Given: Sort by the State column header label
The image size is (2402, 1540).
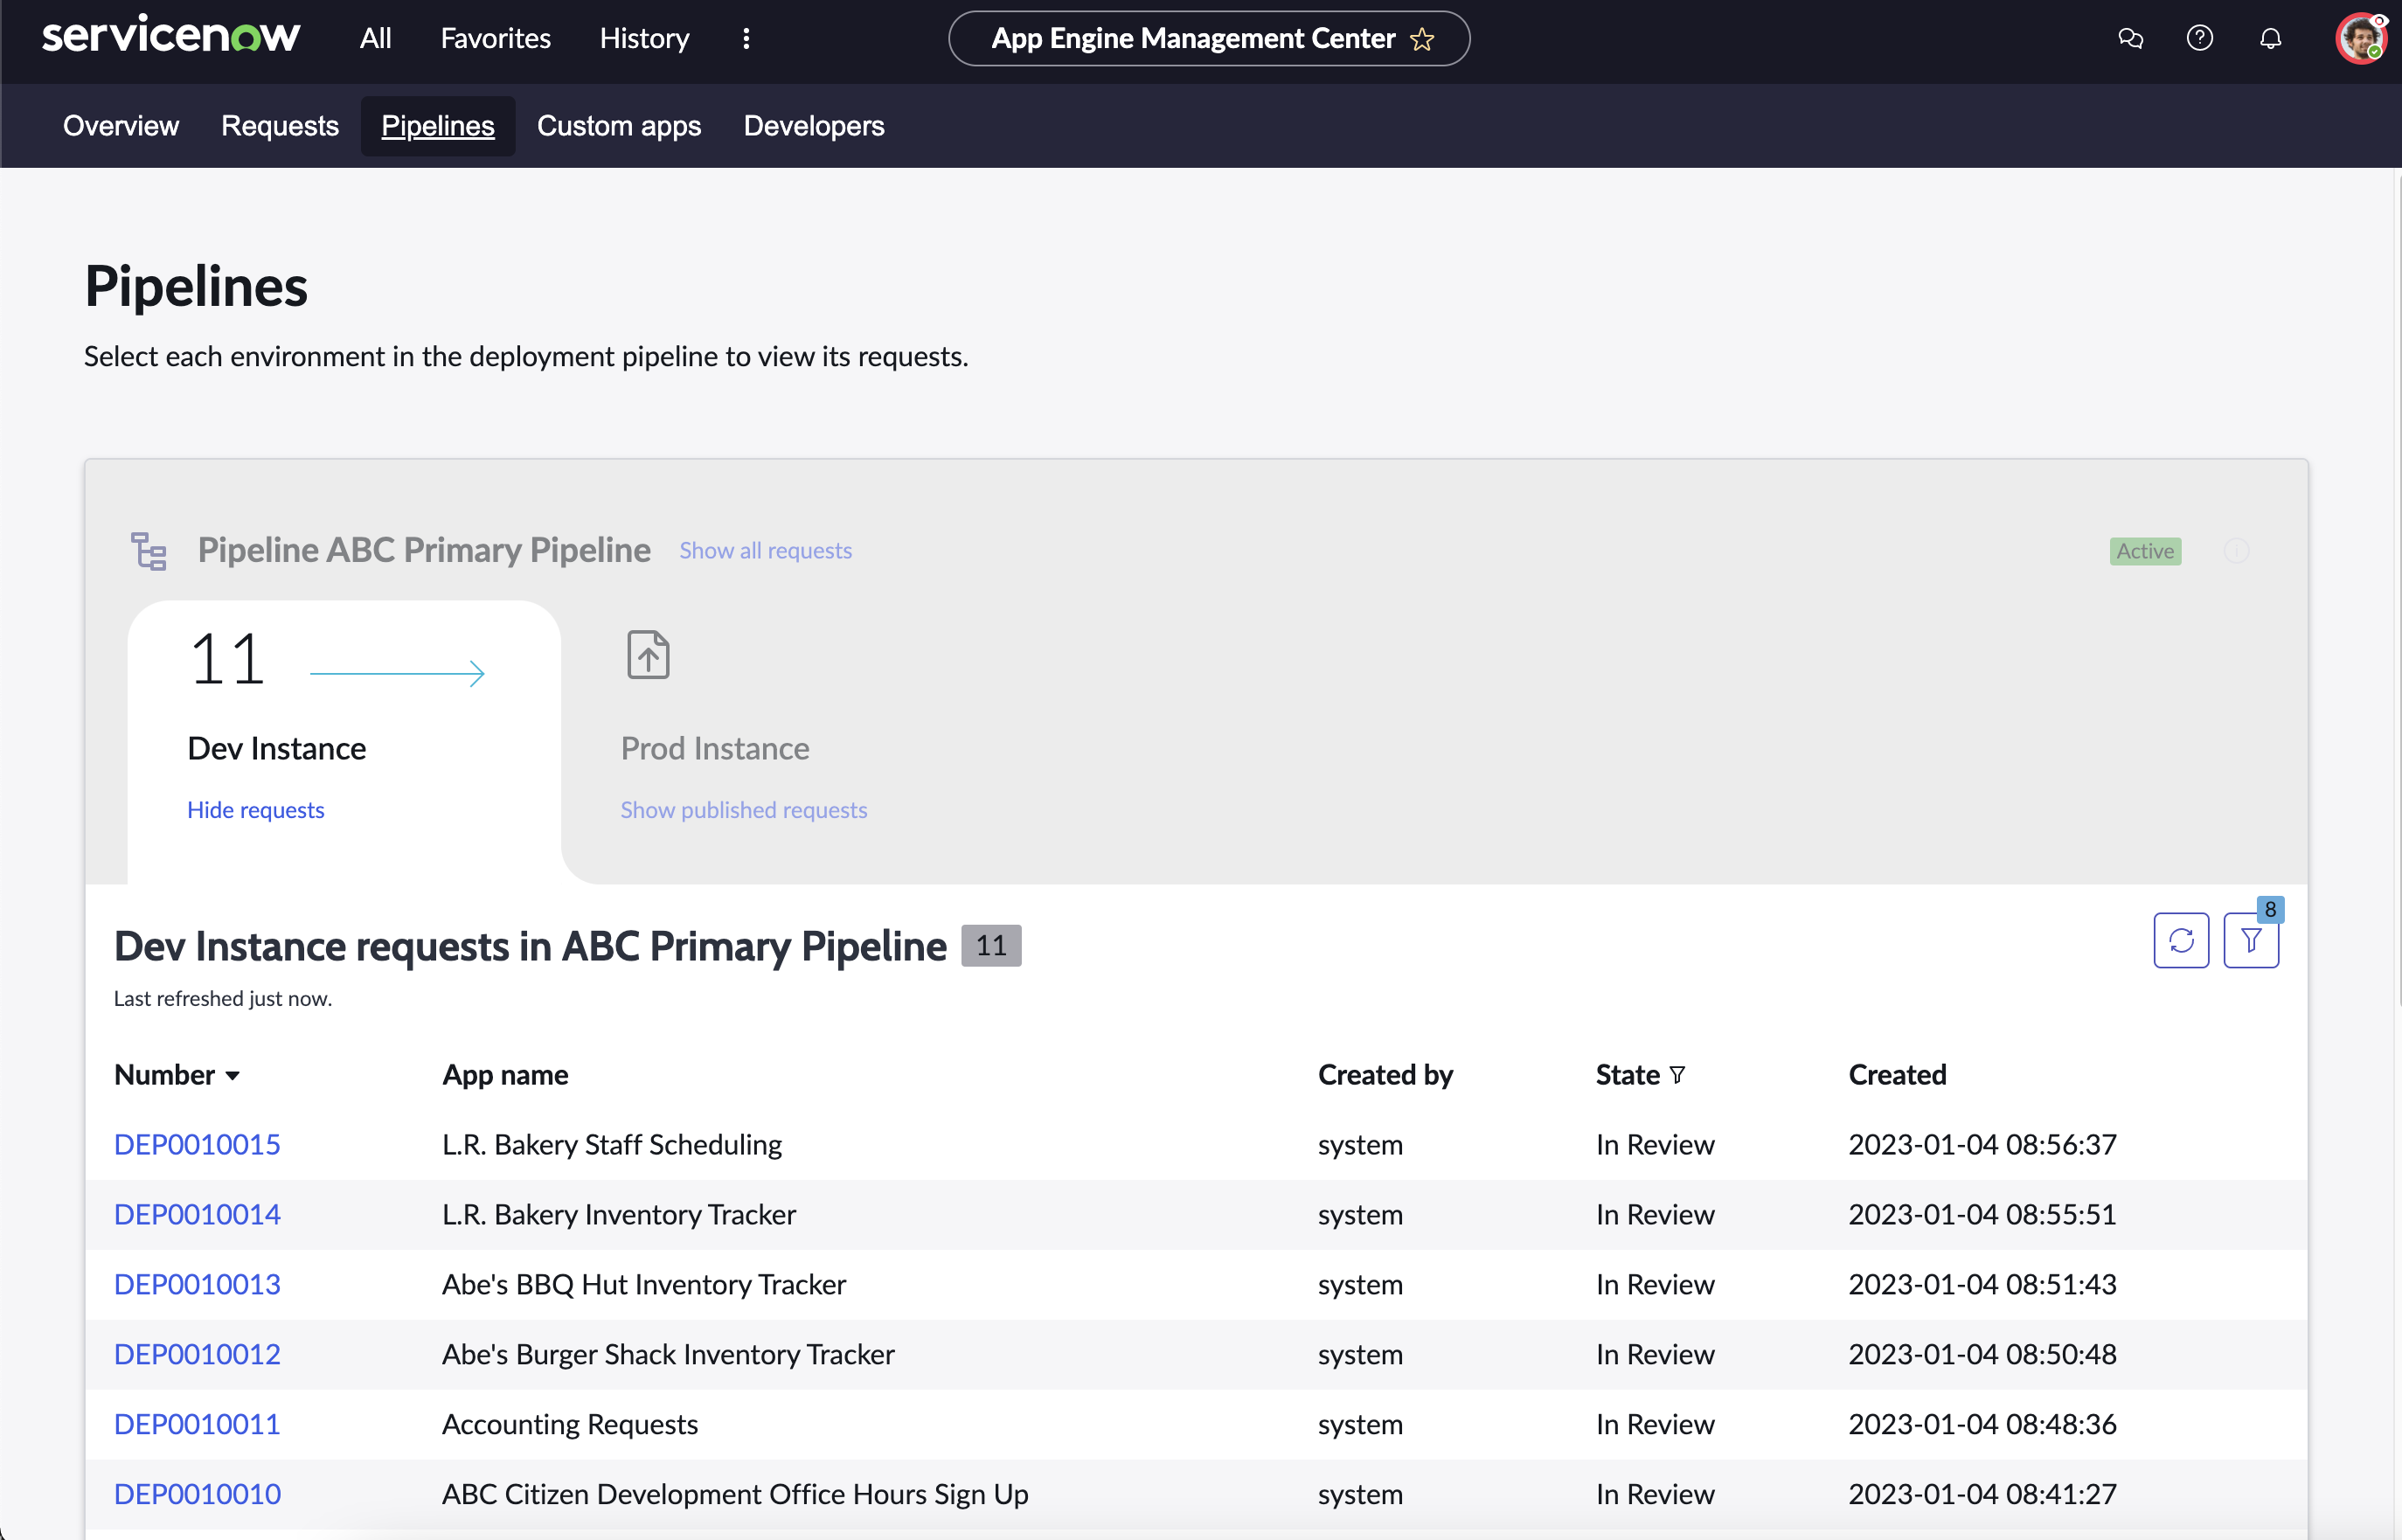Looking at the screenshot, I should [x=1627, y=1075].
